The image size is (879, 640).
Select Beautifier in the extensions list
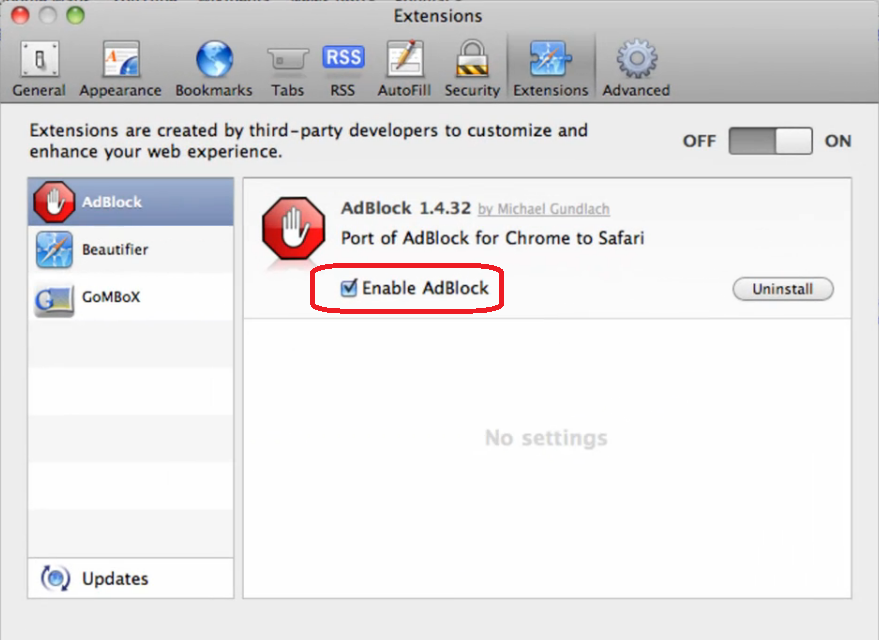[131, 249]
